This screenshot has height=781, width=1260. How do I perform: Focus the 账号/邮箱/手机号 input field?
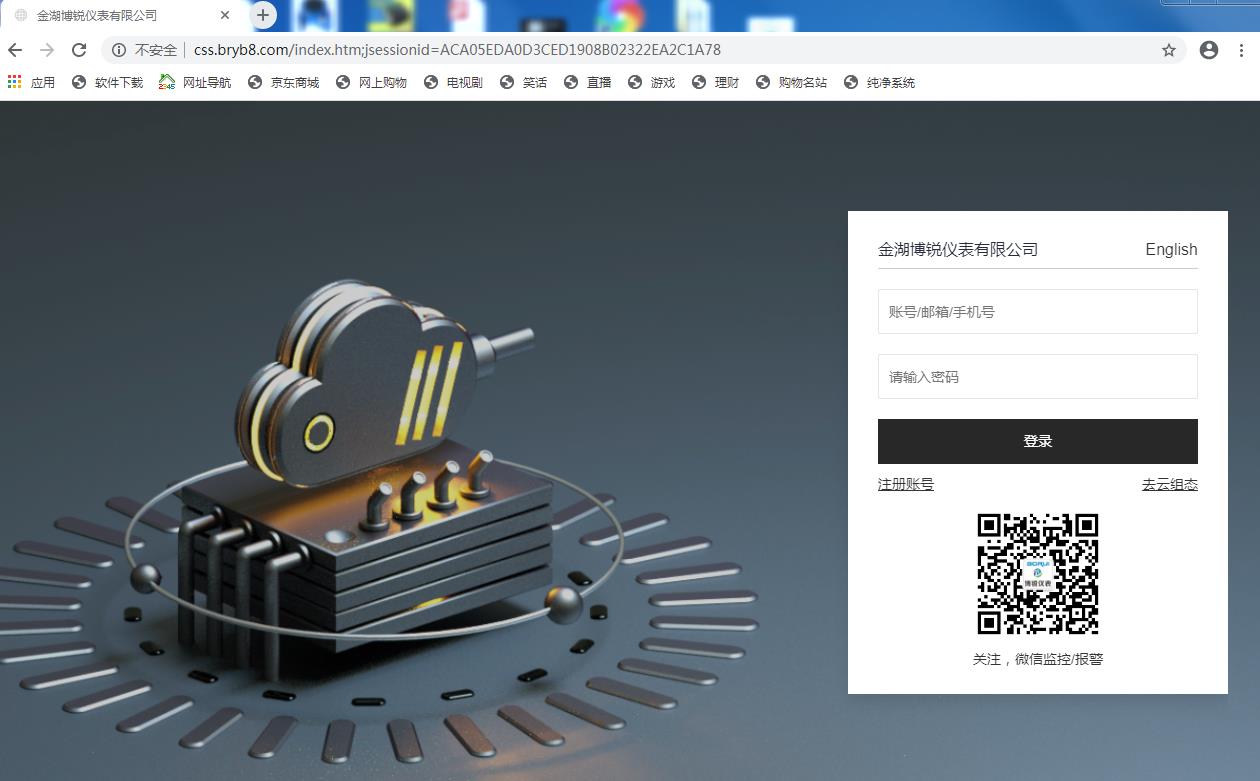tap(1037, 312)
